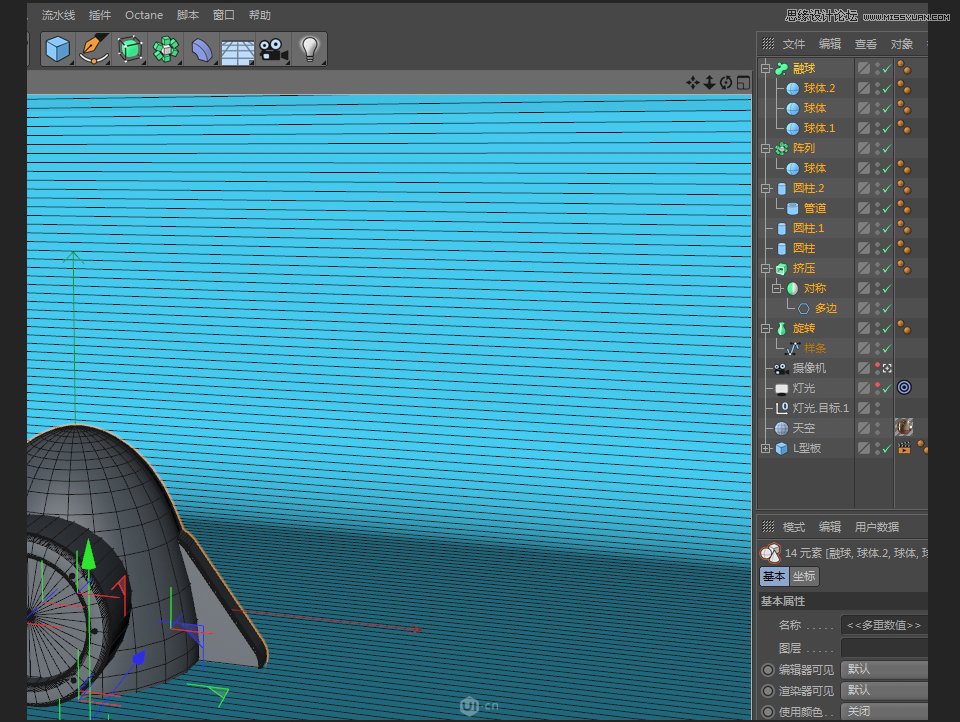Select the Bend deformer icon

click(201, 48)
